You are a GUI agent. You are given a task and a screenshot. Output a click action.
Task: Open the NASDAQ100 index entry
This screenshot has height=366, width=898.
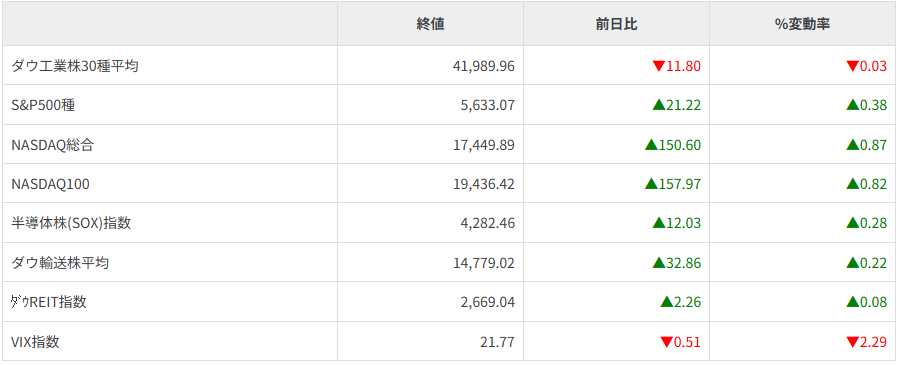(50, 184)
